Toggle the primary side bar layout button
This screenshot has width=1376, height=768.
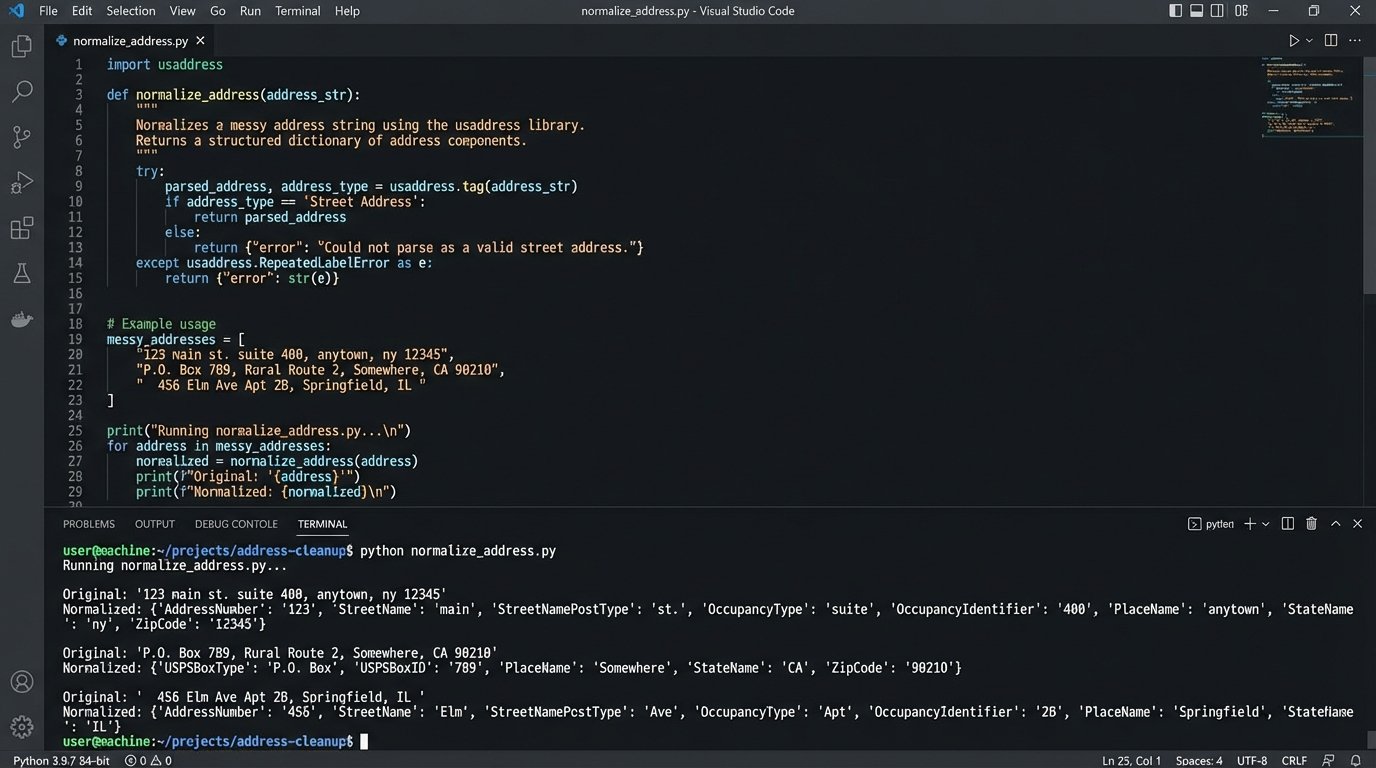1175,11
